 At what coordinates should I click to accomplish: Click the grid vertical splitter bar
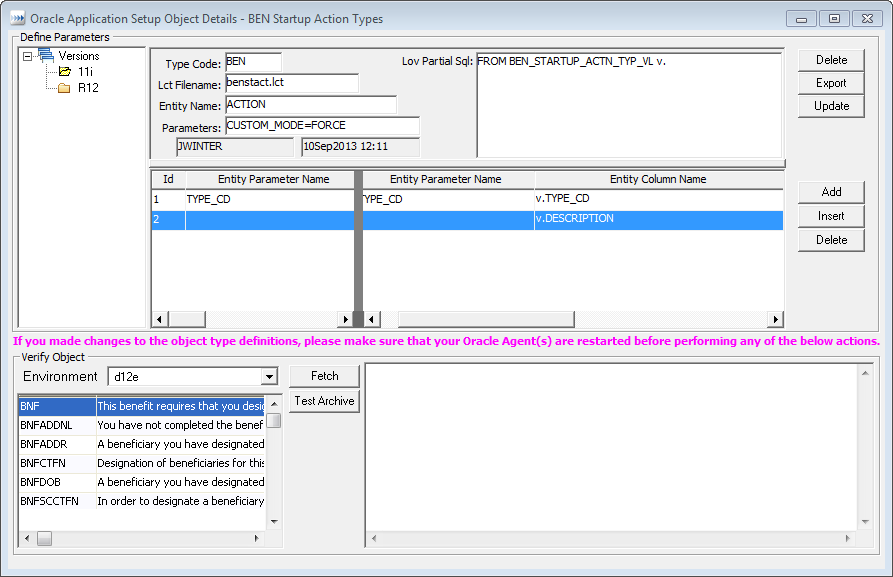(x=358, y=248)
